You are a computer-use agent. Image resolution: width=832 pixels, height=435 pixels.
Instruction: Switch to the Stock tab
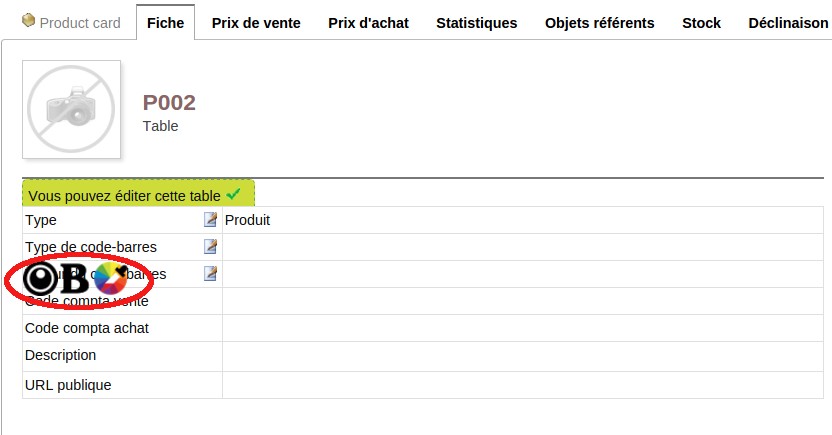tap(701, 23)
